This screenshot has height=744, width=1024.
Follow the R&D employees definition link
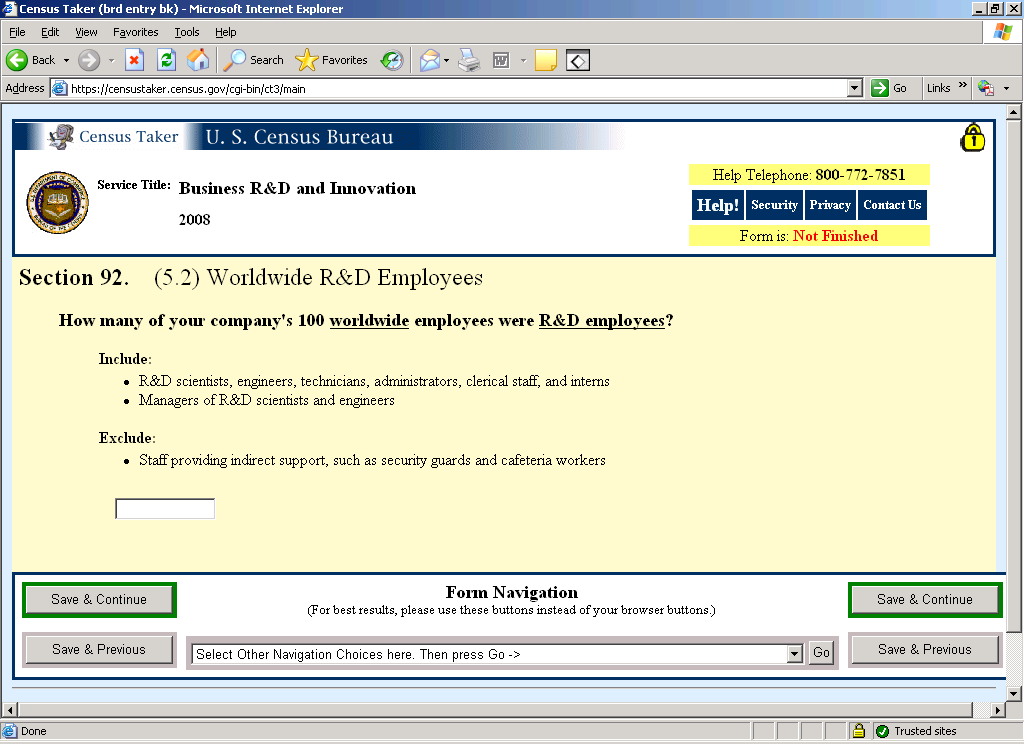601,321
